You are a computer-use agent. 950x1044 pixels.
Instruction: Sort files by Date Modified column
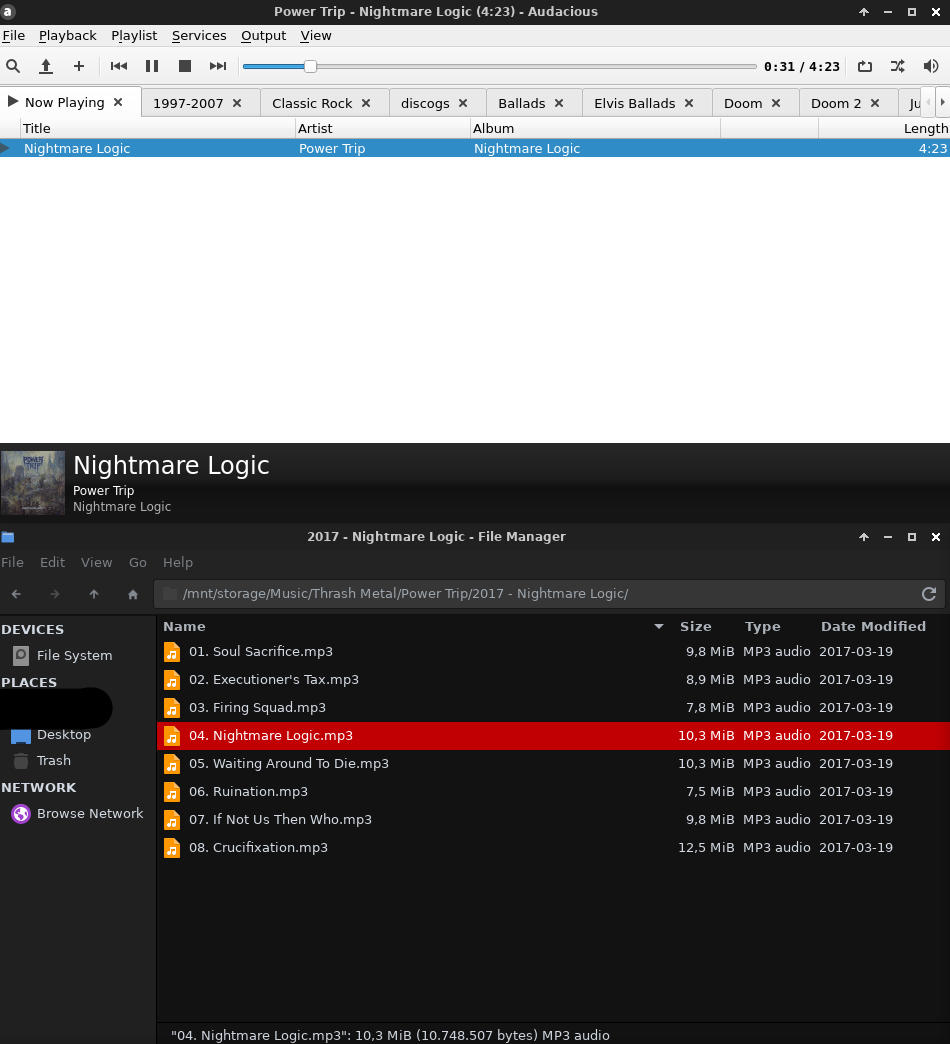pos(873,627)
